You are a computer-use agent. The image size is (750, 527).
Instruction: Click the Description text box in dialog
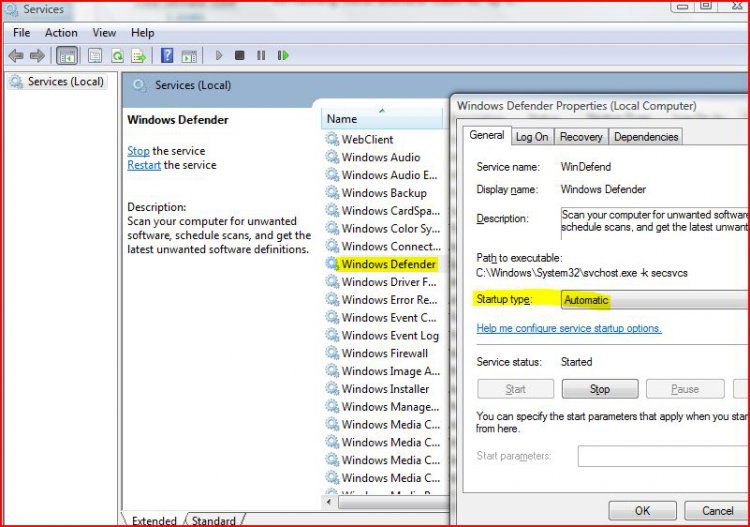(655, 222)
